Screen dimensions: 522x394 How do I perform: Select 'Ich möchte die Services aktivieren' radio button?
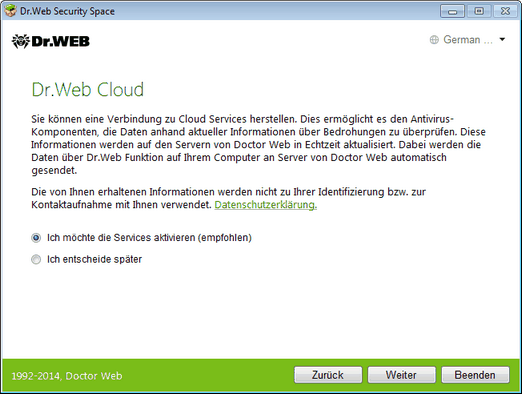[x=36, y=238]
